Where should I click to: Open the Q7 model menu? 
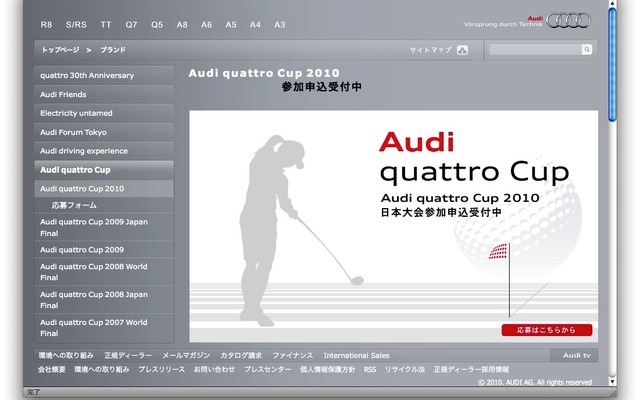[131, 24]
